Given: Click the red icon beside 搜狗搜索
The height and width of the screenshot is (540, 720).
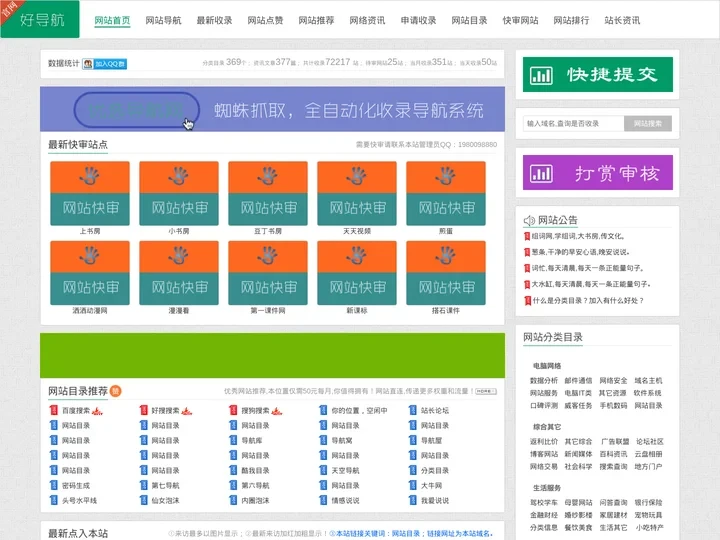Looking at the screenshot, I should [x=233, y=411].
